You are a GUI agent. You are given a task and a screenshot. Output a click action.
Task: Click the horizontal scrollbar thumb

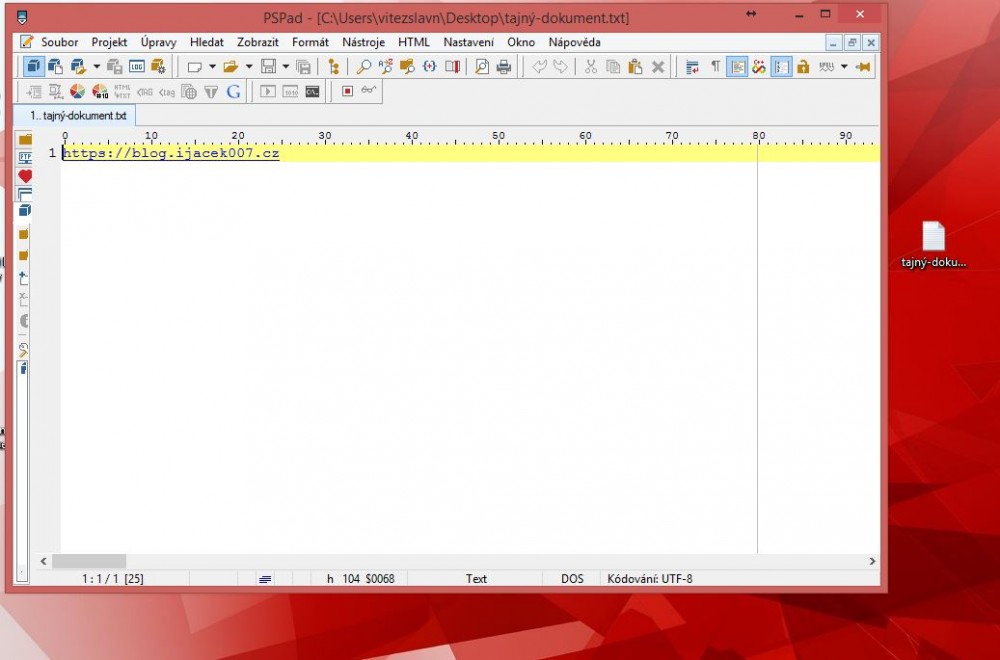click(x=89, y=562)
